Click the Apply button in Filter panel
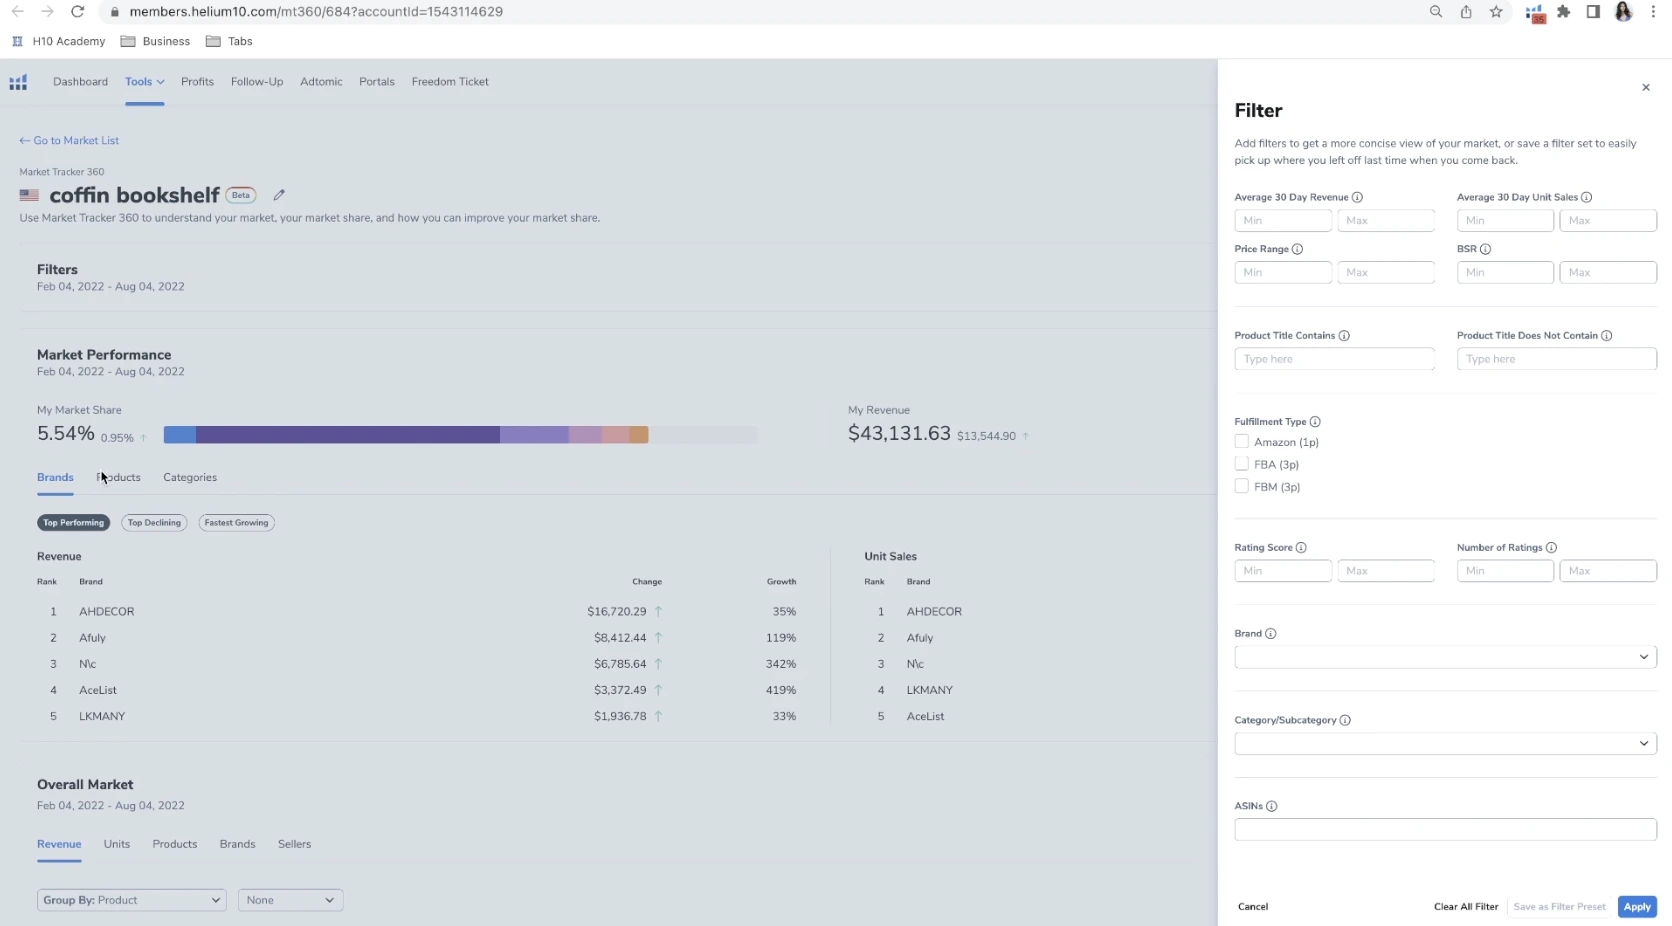The width and height of the screenshot is (1672, 926). 1636,907
